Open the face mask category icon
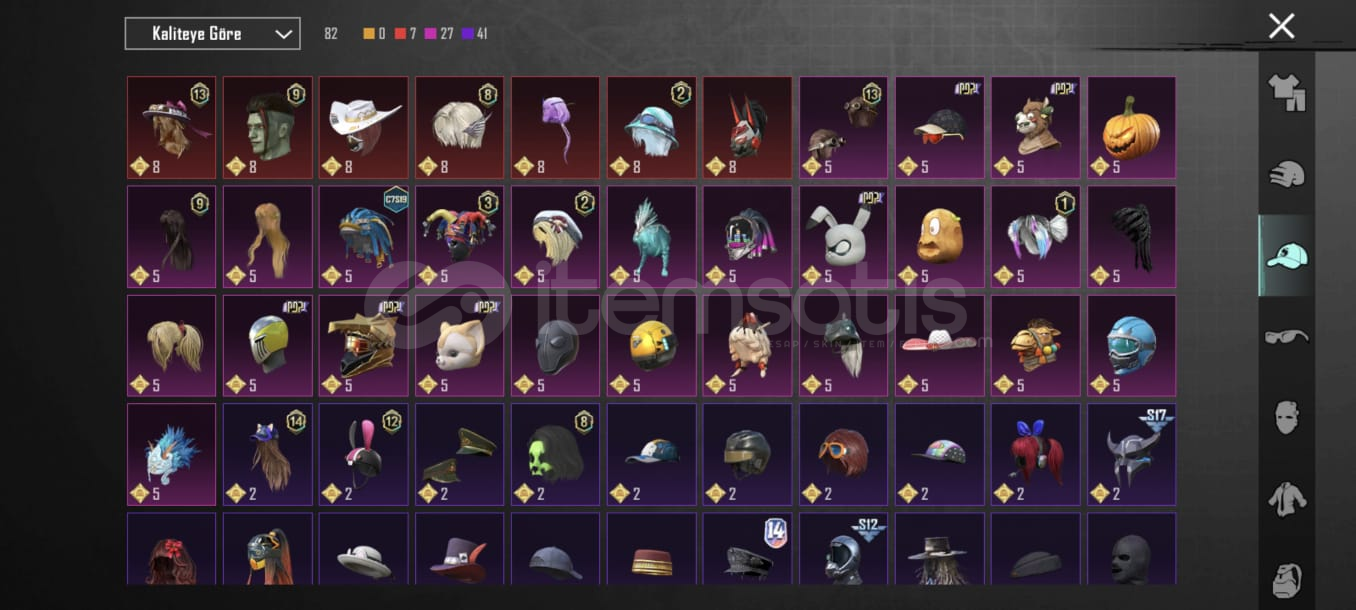 point(1286,417)
